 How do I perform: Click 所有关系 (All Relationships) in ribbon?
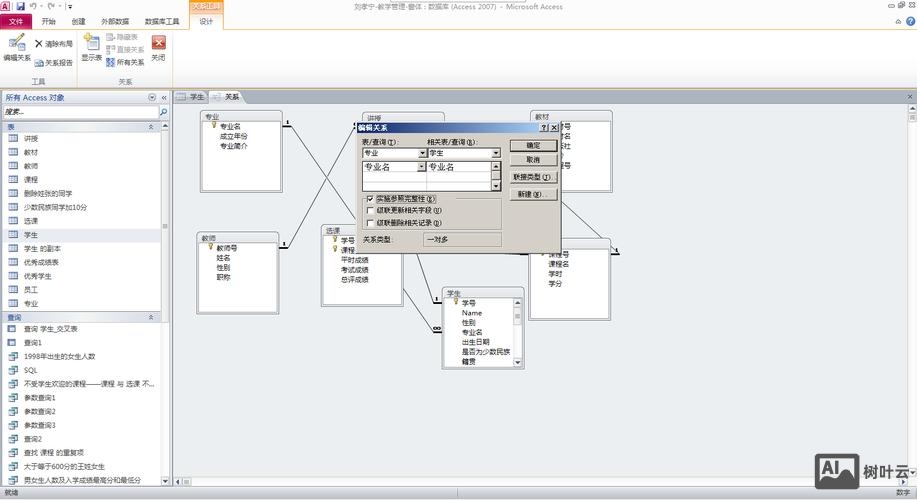[x=124, y=62]
